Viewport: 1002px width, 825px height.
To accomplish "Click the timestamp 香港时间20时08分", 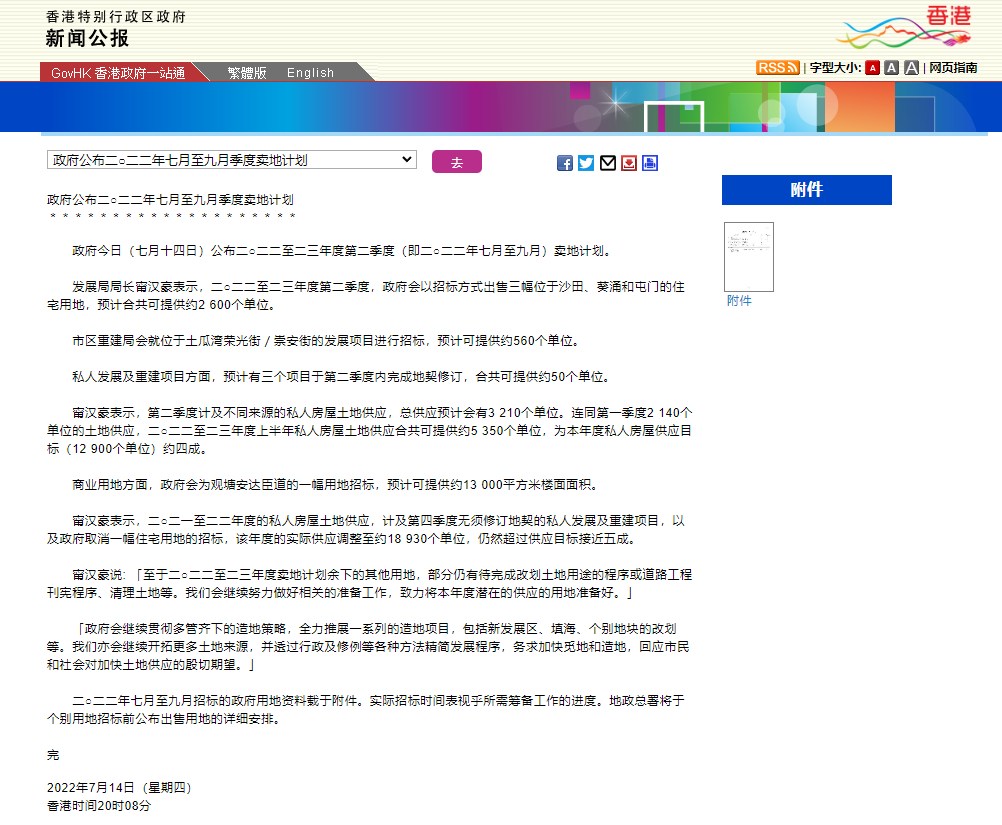I will point(99,806).
